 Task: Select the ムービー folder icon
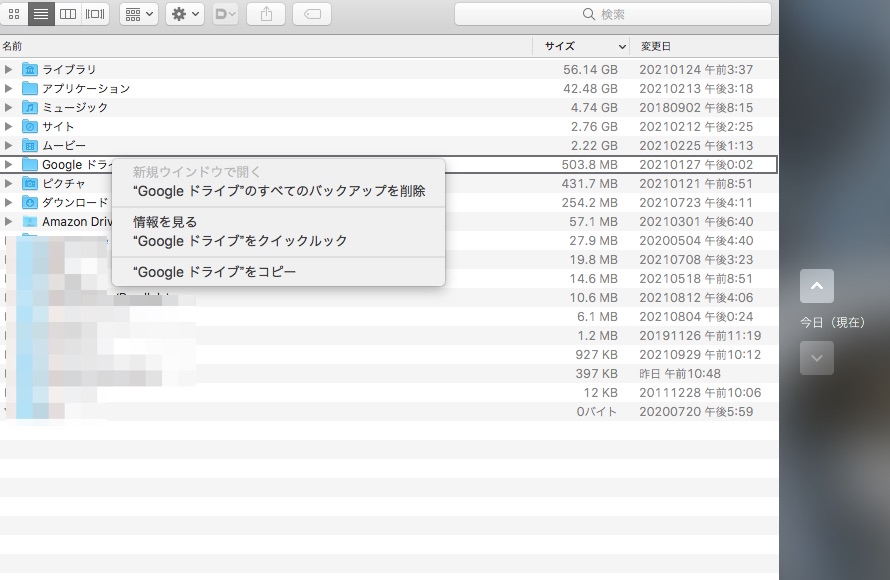click(30, 145)
